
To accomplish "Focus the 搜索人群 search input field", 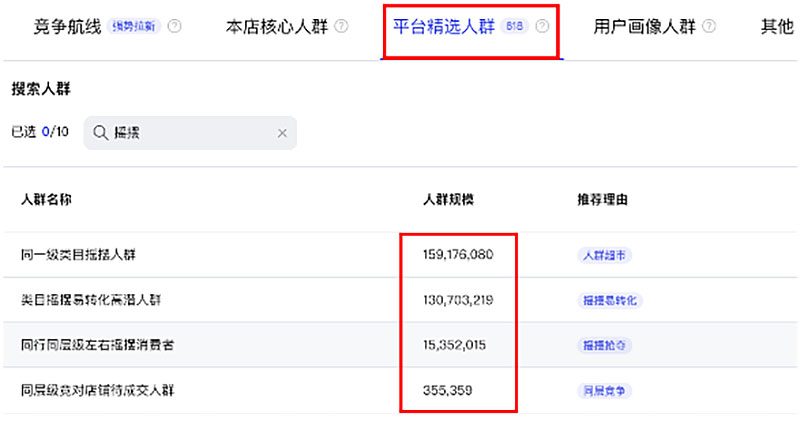I will pyautogui.click(x=190, y=133).
